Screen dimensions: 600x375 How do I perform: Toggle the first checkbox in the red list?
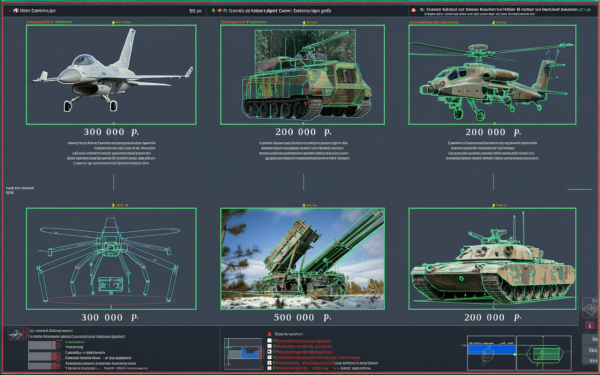click(x=269, y=341)
